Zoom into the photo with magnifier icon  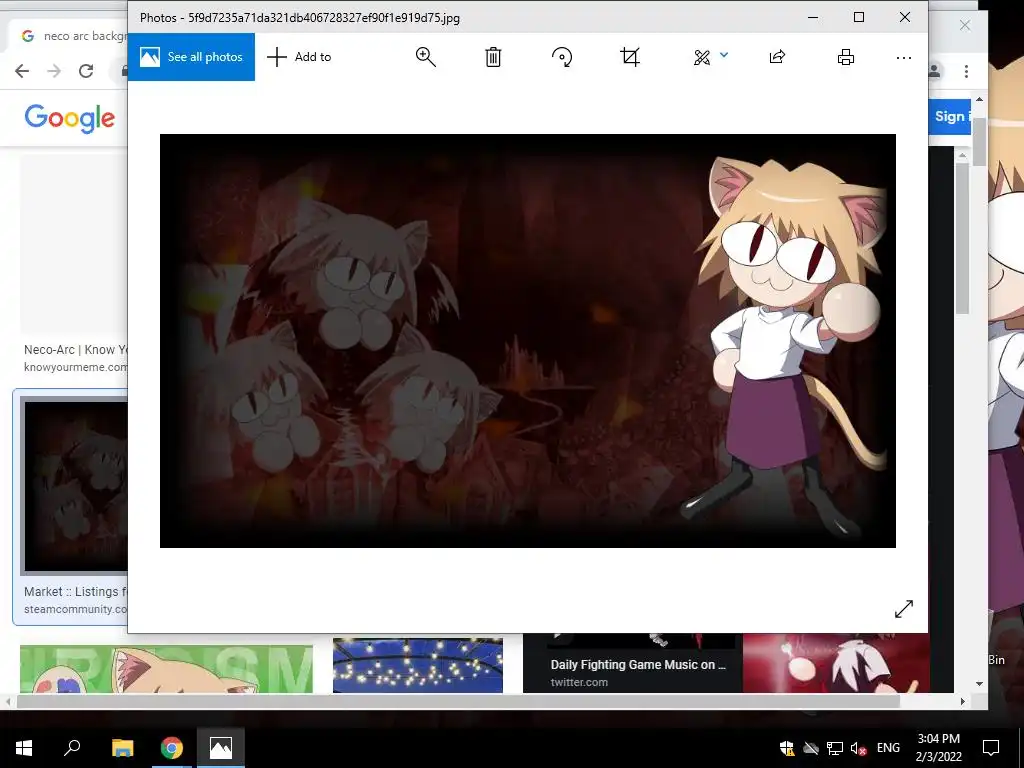[425, 57]
